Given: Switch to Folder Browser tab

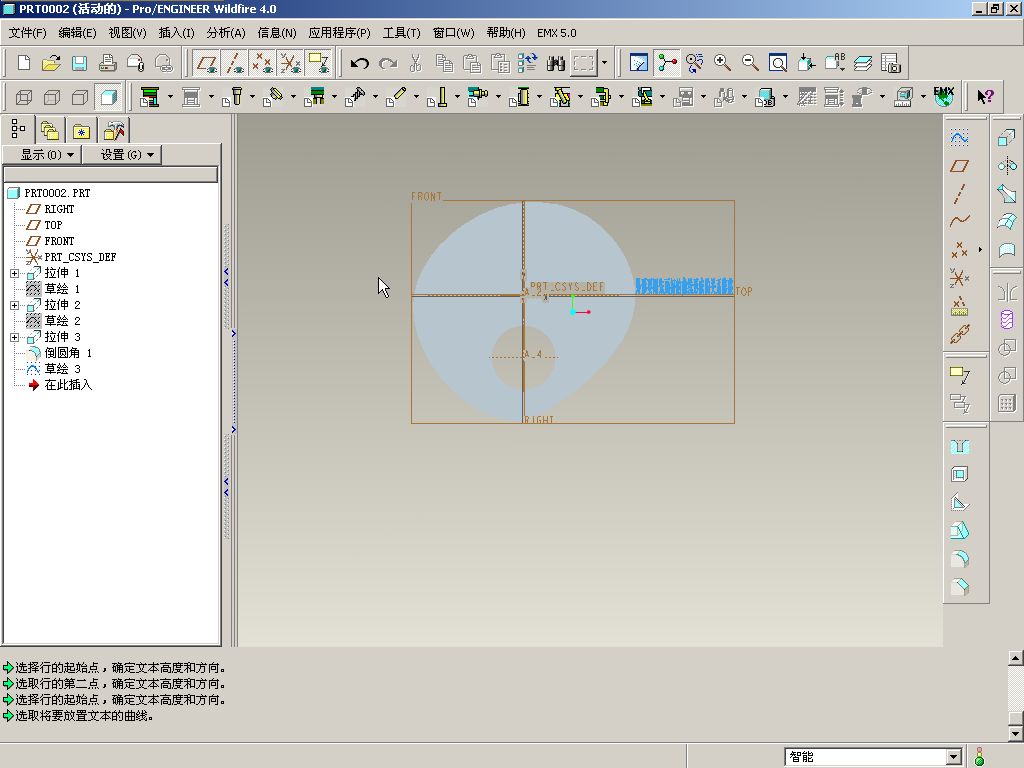Looking at the screenshot, I should [x=50, y=130].
